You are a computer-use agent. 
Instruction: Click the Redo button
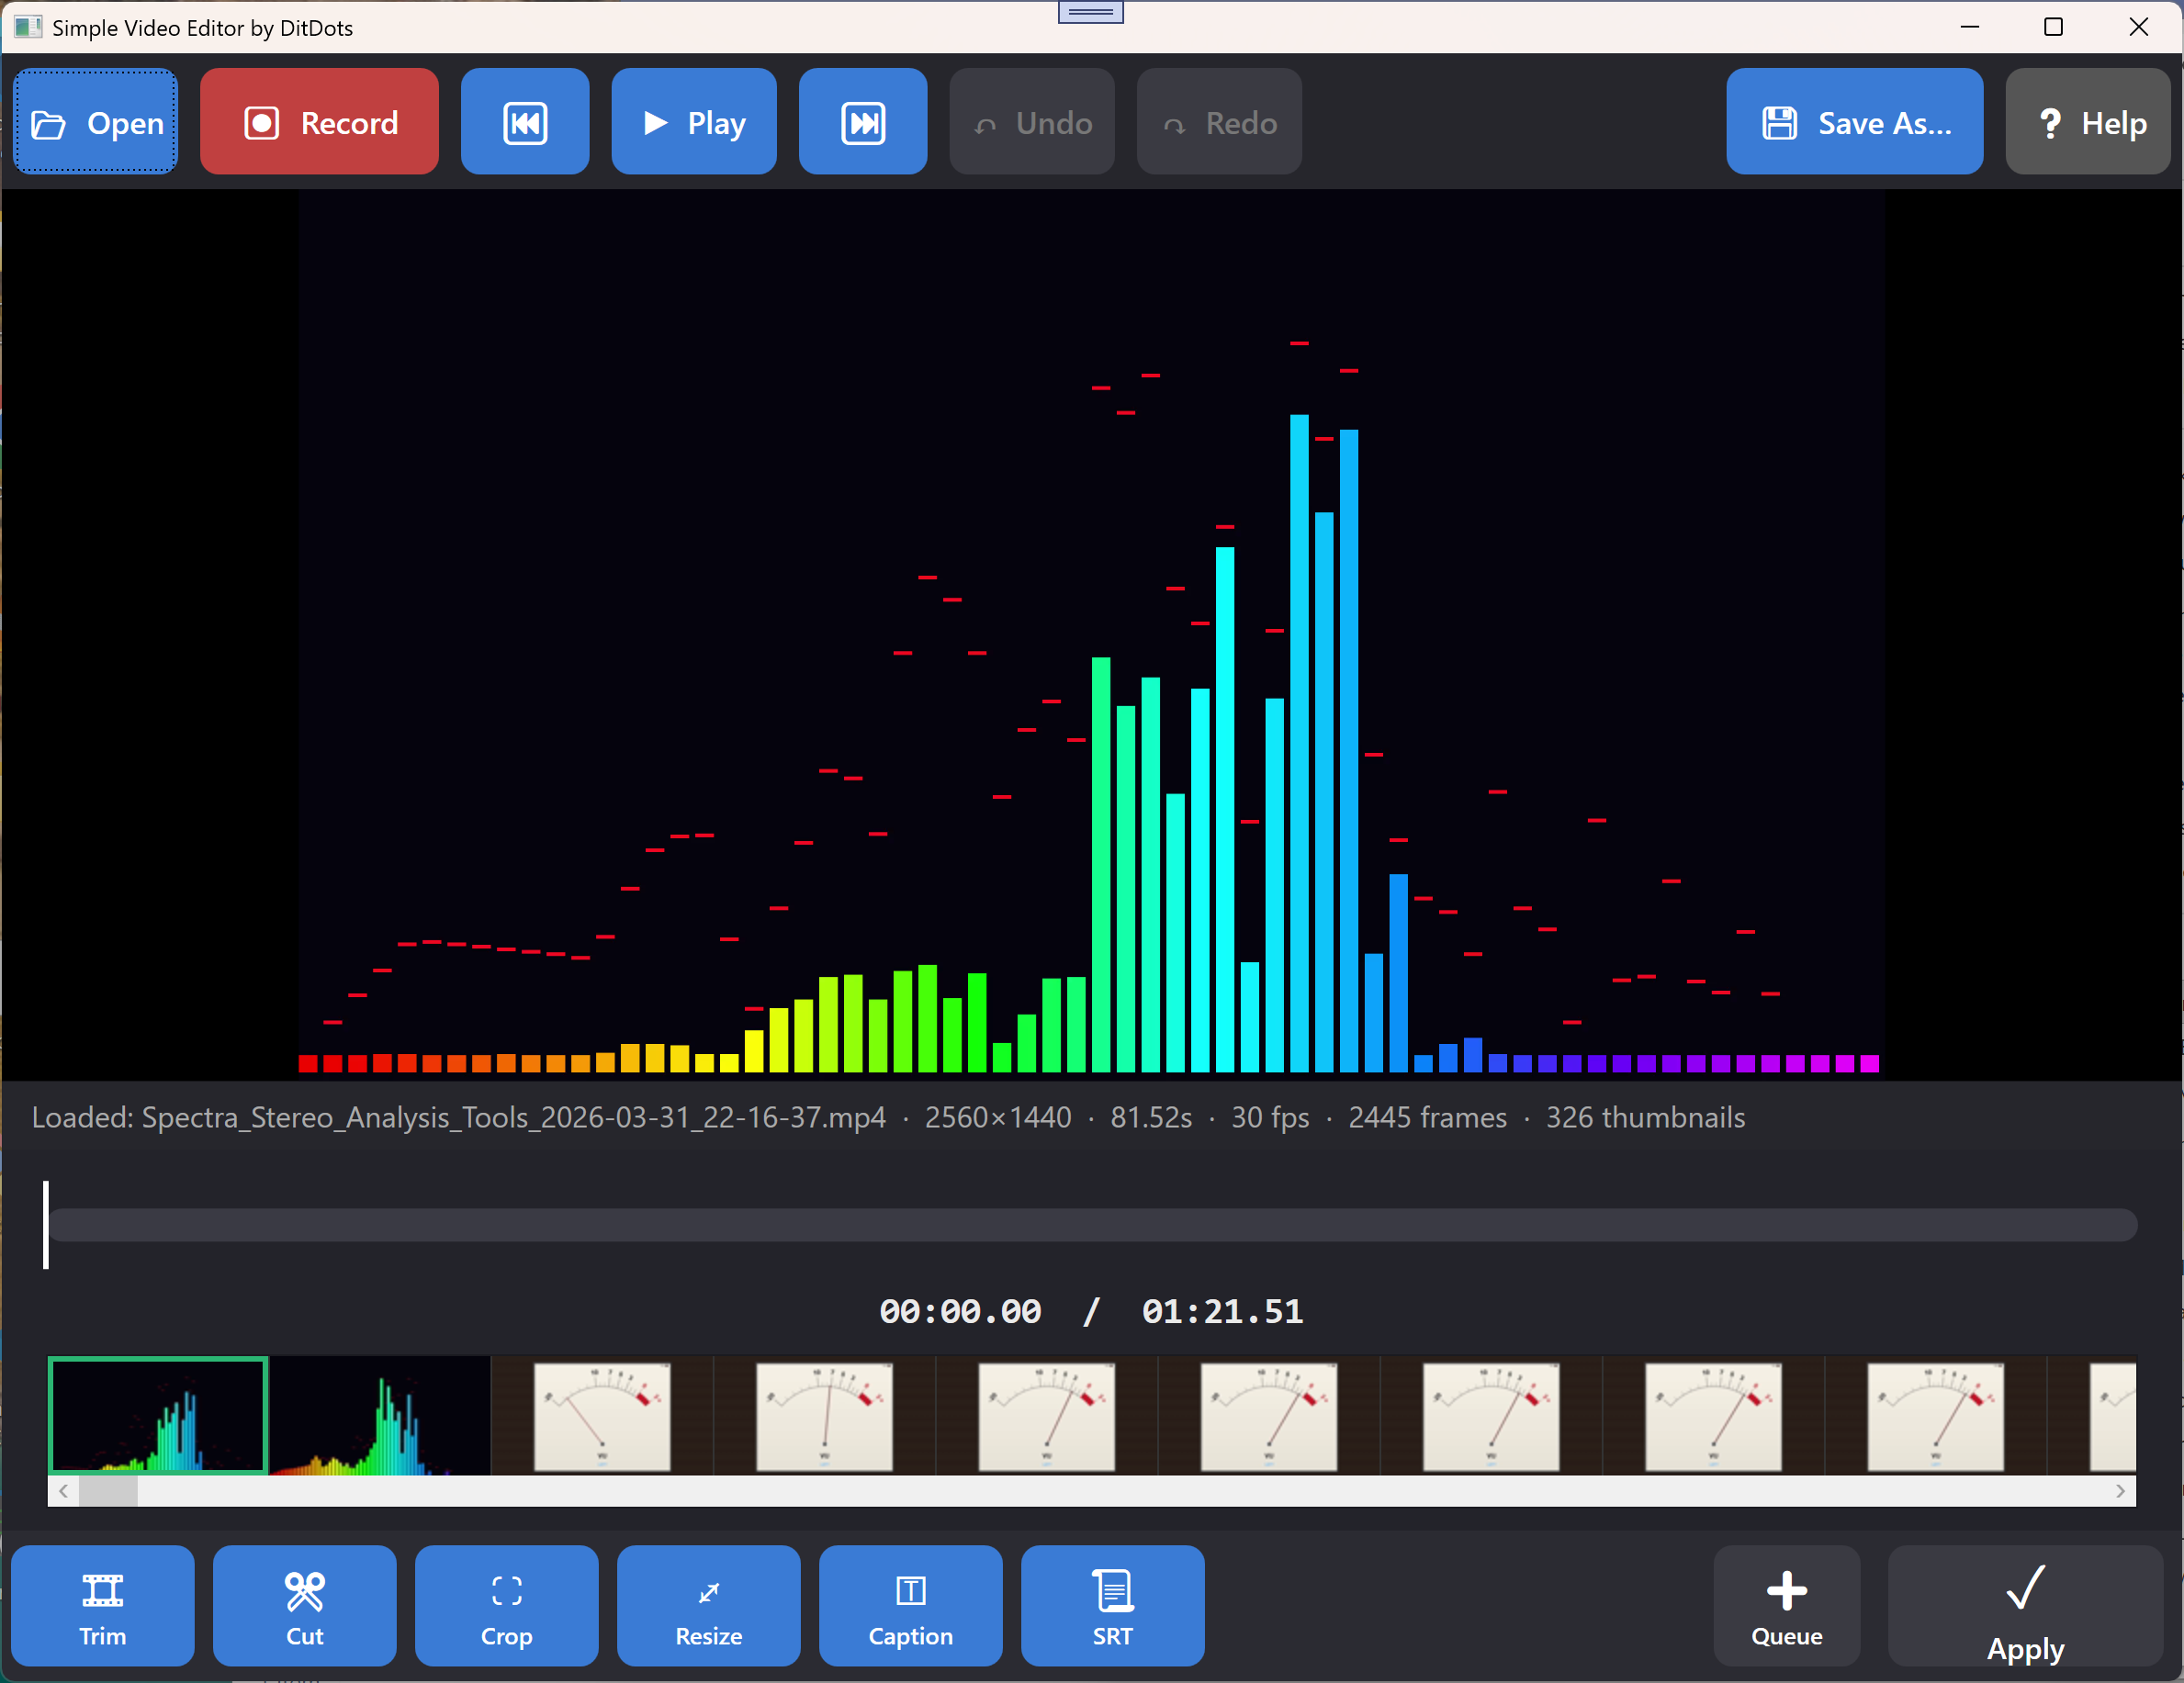click(x=1219, y=122)
